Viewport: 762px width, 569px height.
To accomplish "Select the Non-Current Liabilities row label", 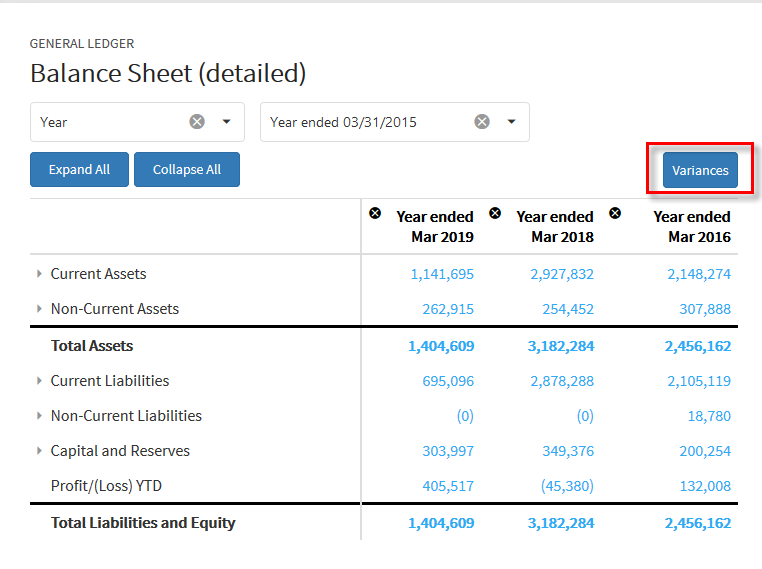I will click(x=126, y=415).
